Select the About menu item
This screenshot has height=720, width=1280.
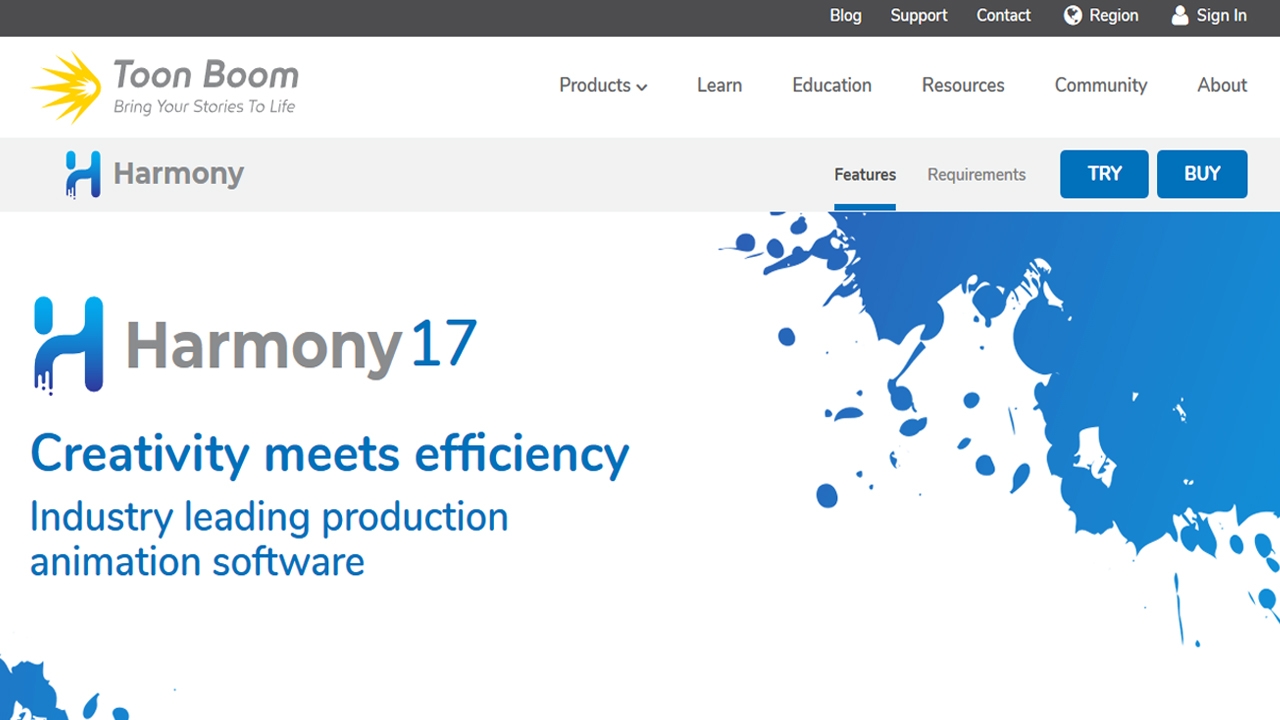click(1222, 85)
